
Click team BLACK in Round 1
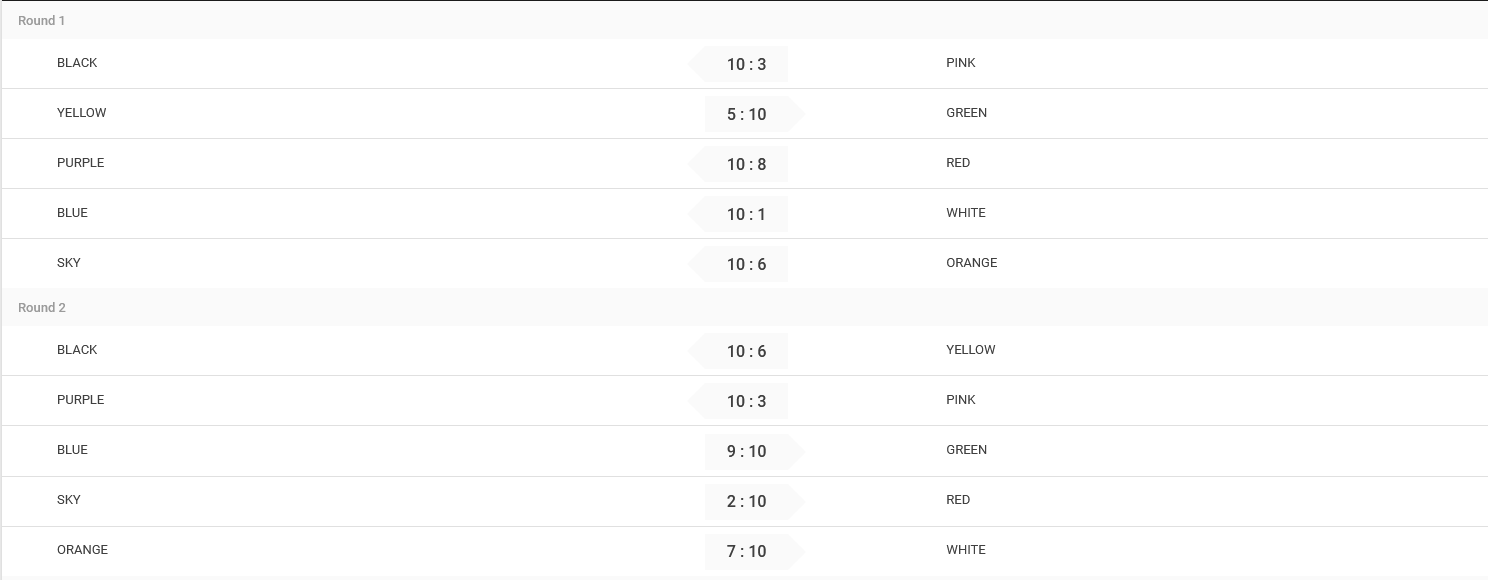tap(77, 63)
